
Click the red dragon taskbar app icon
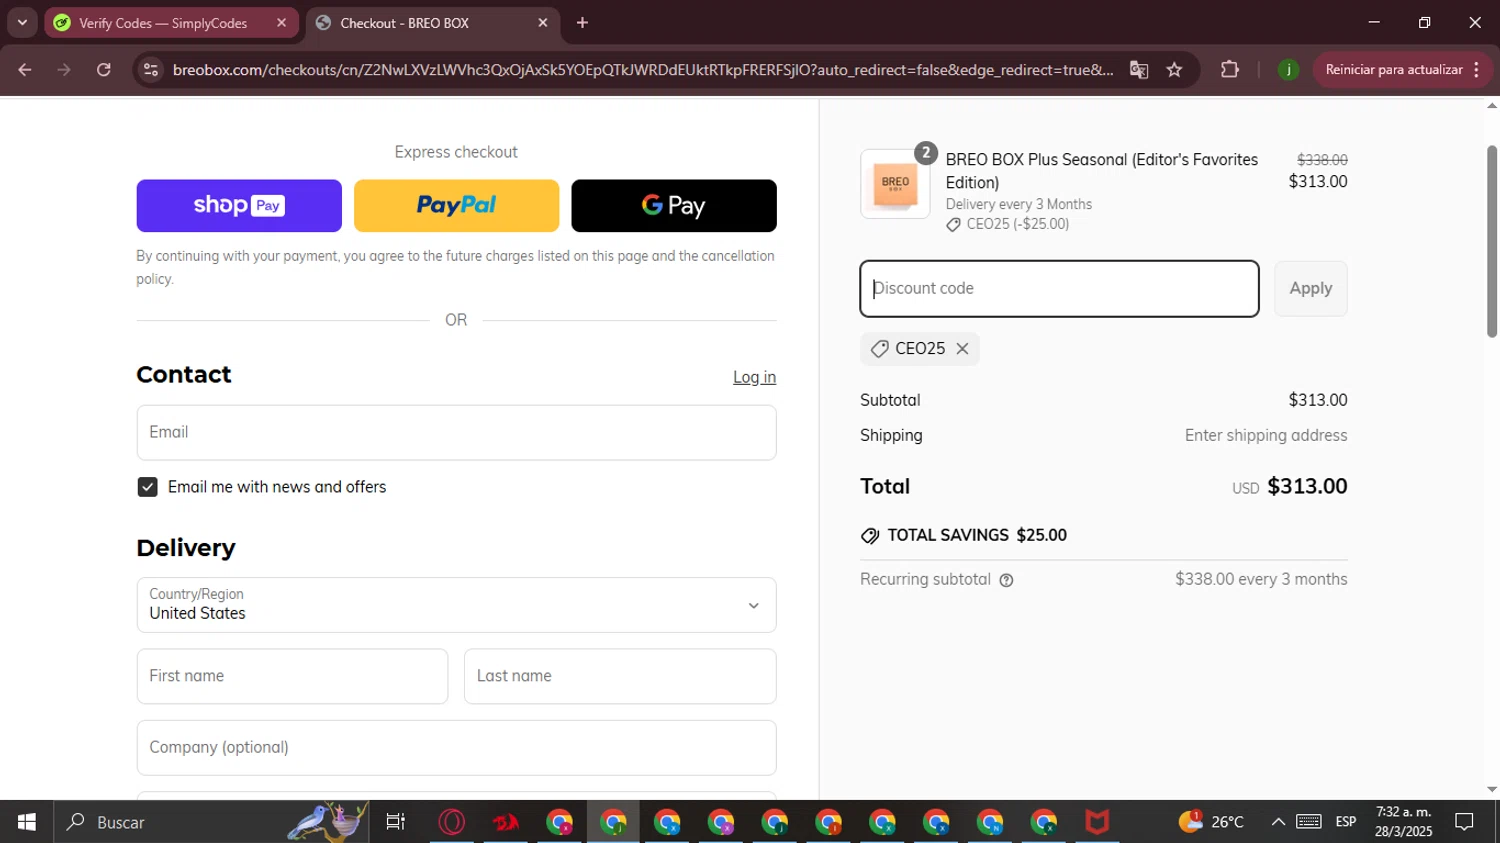click(506, 822)
